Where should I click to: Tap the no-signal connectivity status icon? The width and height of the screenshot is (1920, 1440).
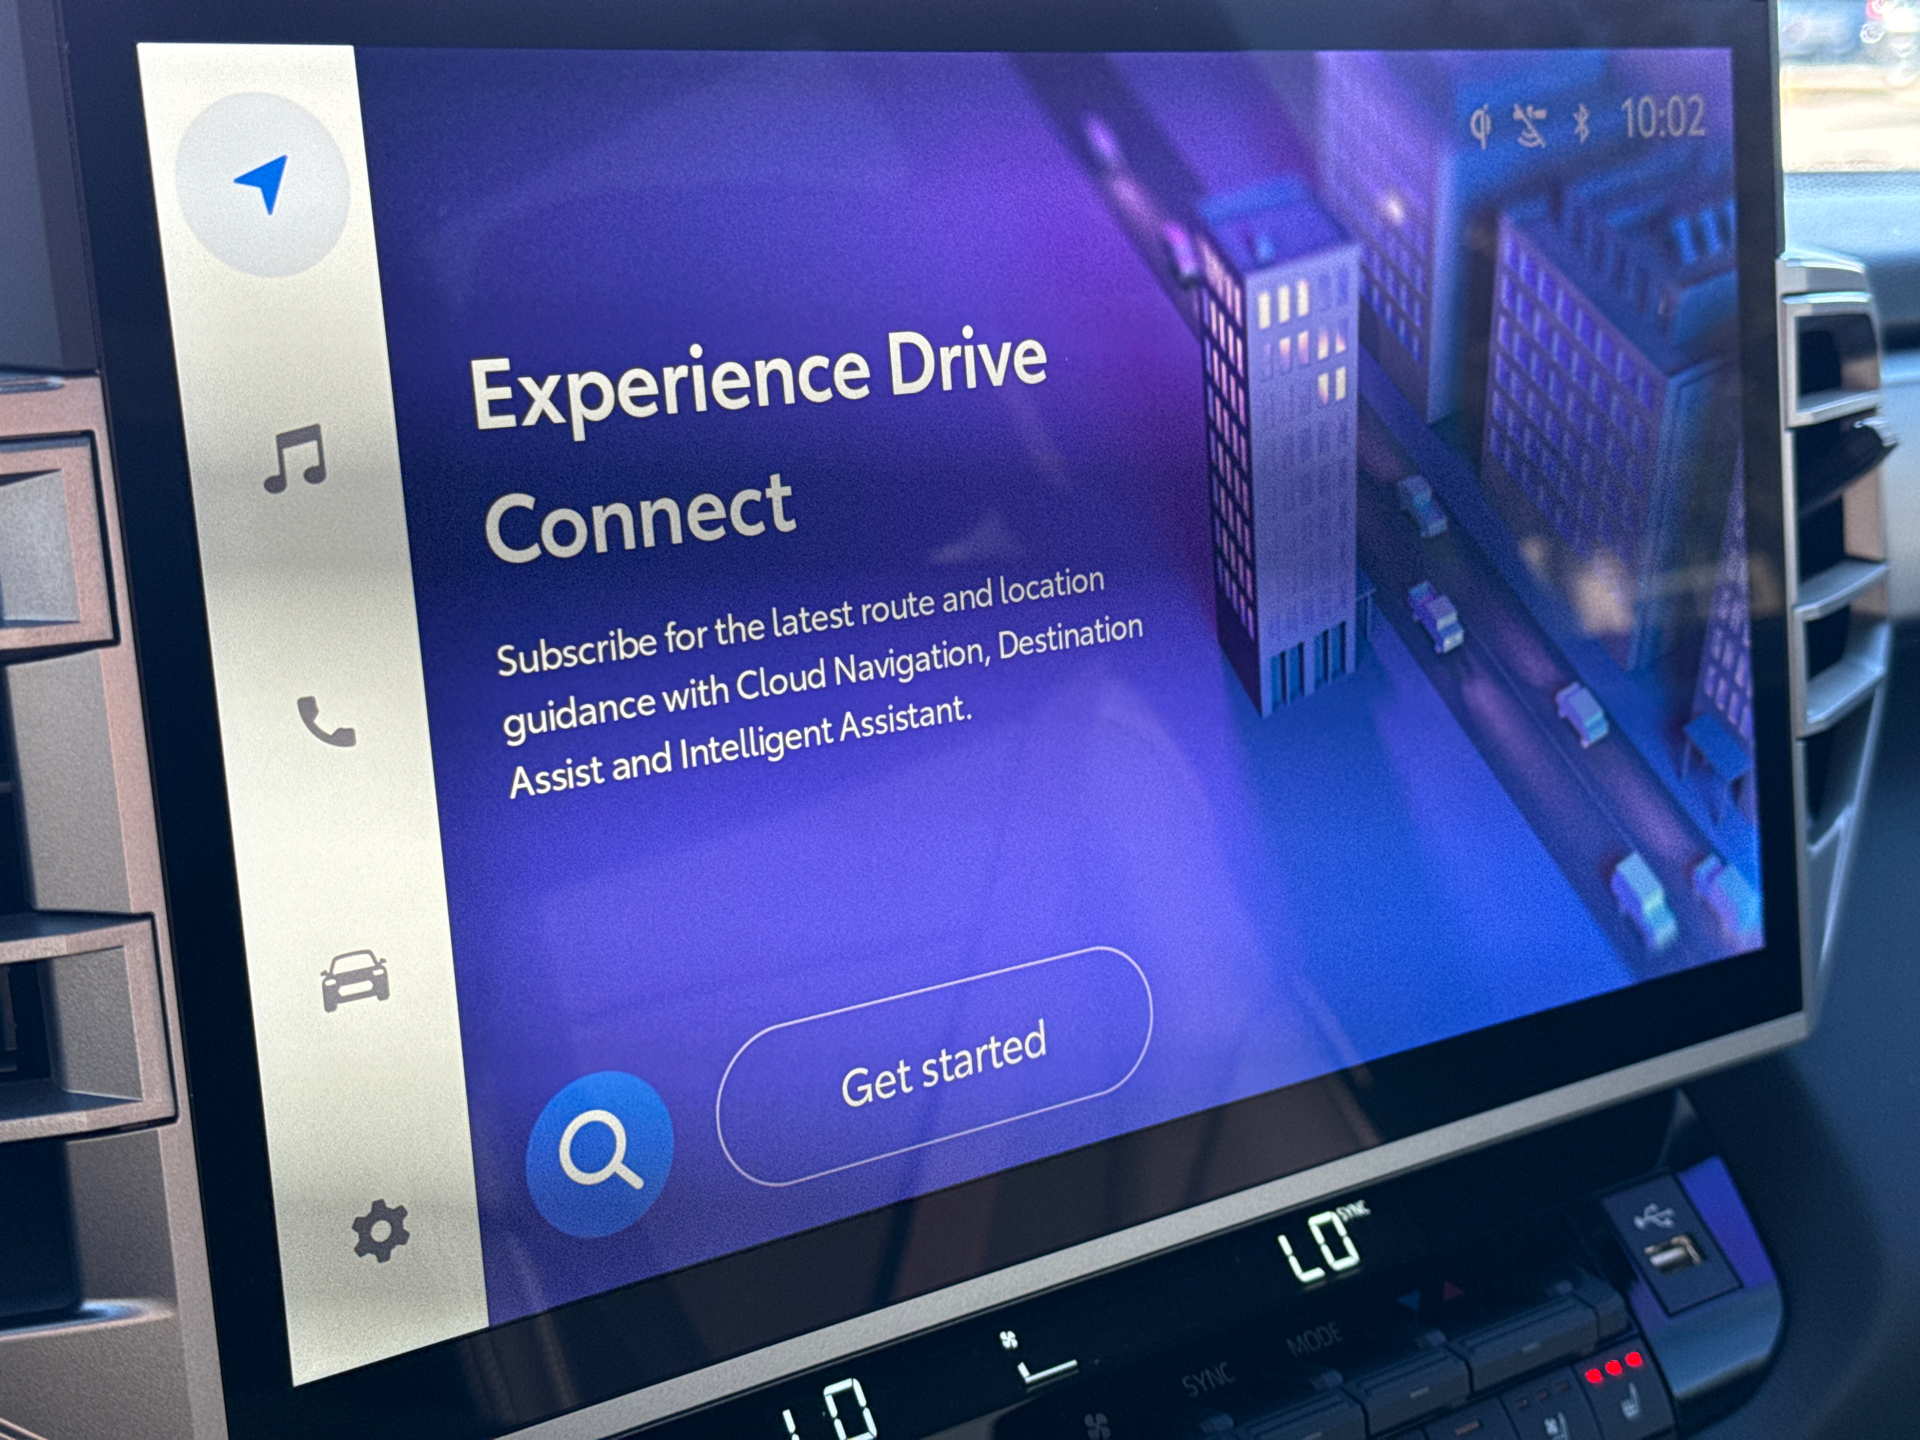pyautogui.click(x=1530, y=126)
